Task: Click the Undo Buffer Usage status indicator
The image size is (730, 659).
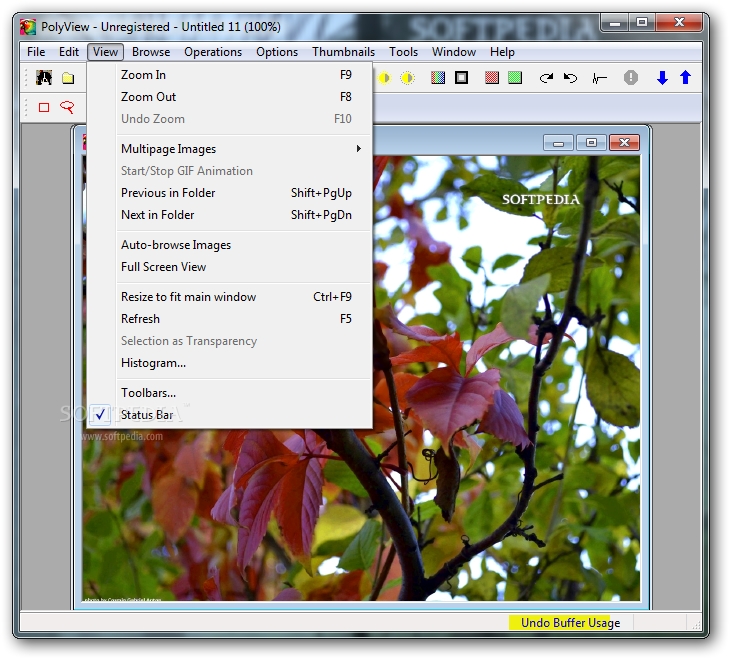Action: pyautogui.click(x=571, y=623)
